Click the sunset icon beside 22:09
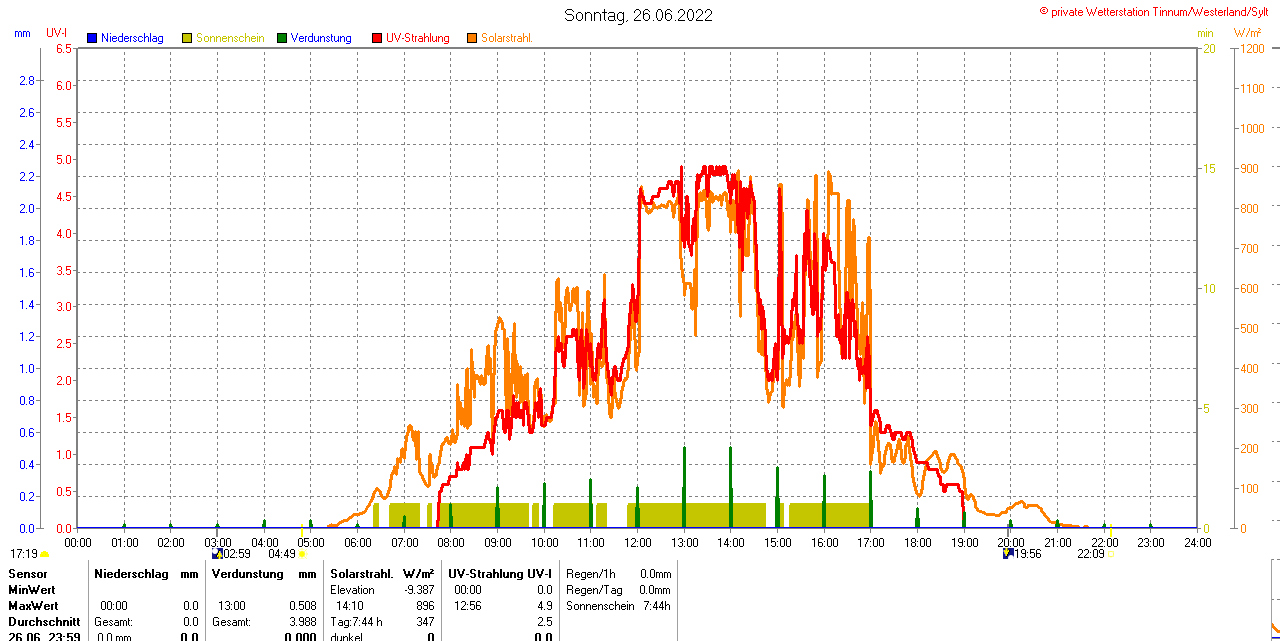This screenshot has width=1280, height=641. [1111, 554]
